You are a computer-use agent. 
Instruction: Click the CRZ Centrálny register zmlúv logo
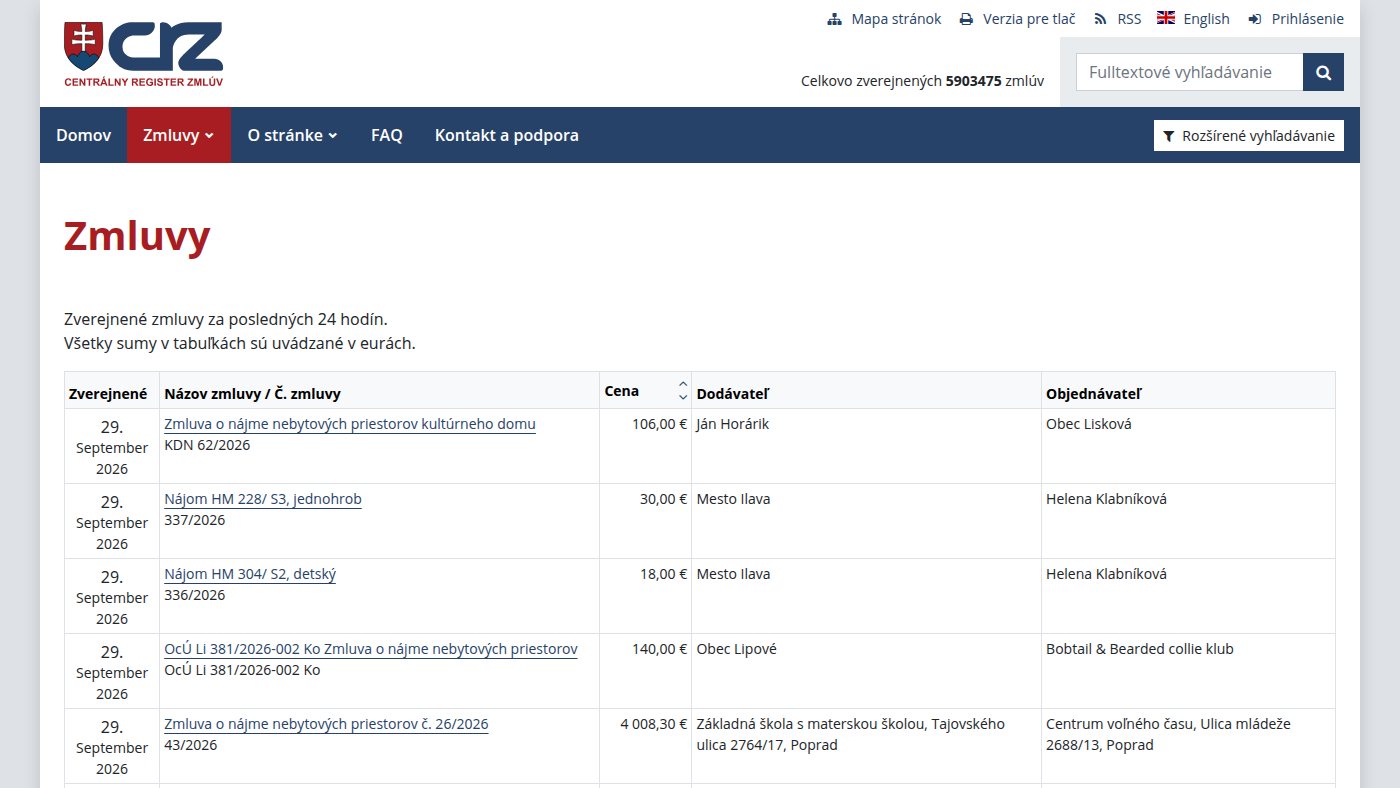coord(144,54)
